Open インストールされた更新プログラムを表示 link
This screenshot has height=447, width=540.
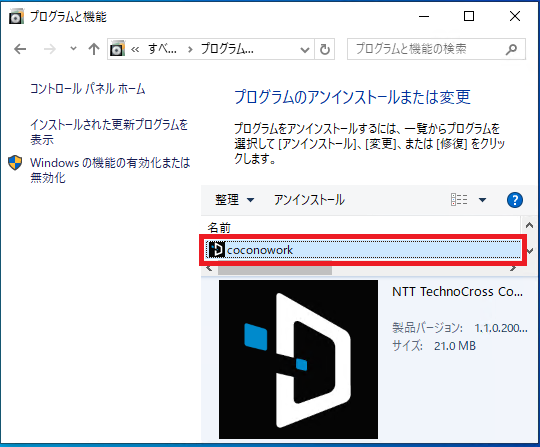coord(109,132)
